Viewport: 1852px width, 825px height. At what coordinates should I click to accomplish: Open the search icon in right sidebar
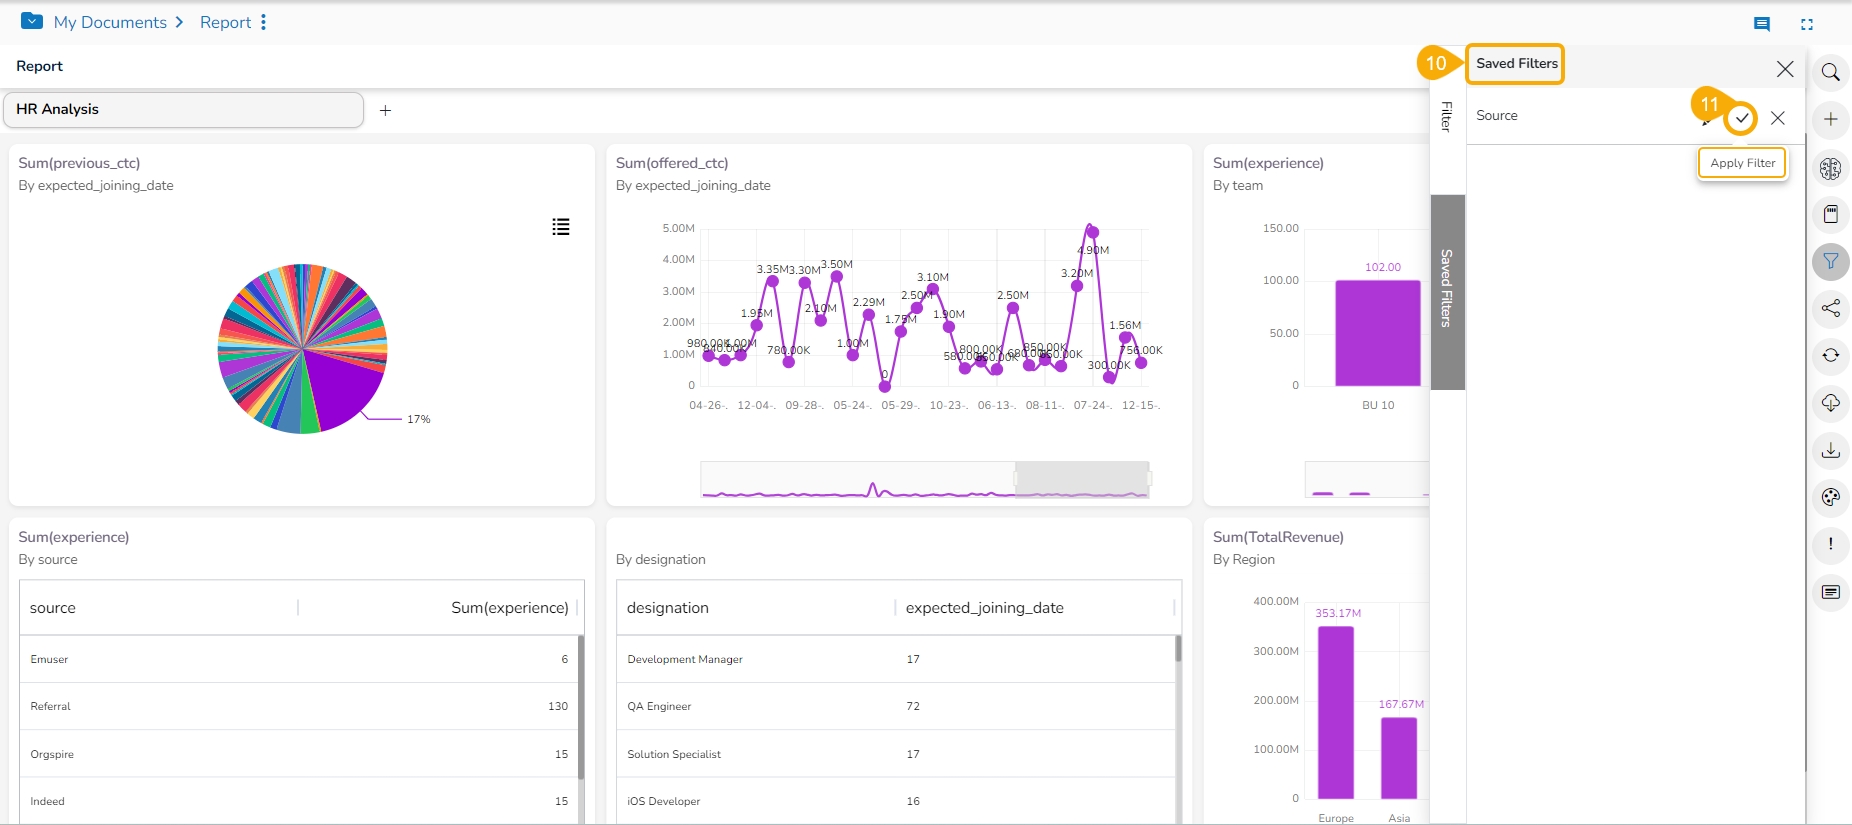(1830, 72)
